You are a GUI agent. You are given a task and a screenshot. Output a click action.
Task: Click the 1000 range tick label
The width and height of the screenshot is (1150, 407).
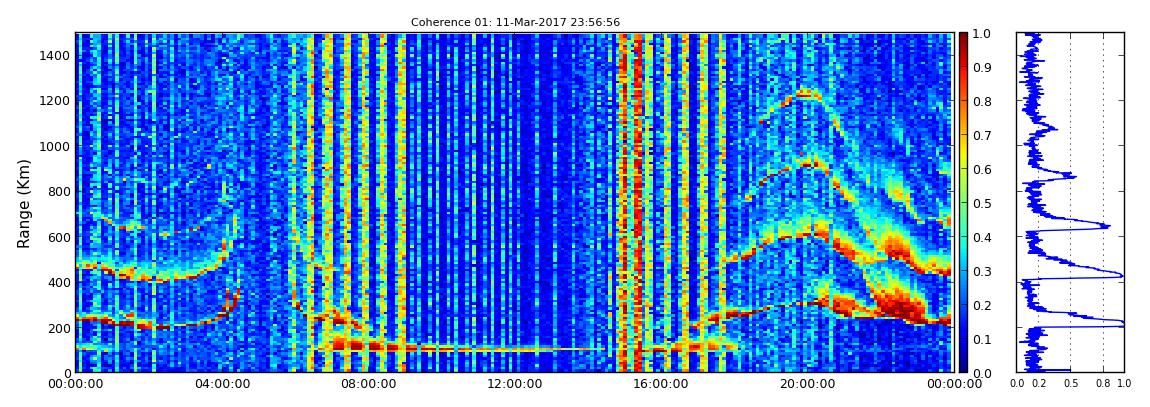[56, 146]
